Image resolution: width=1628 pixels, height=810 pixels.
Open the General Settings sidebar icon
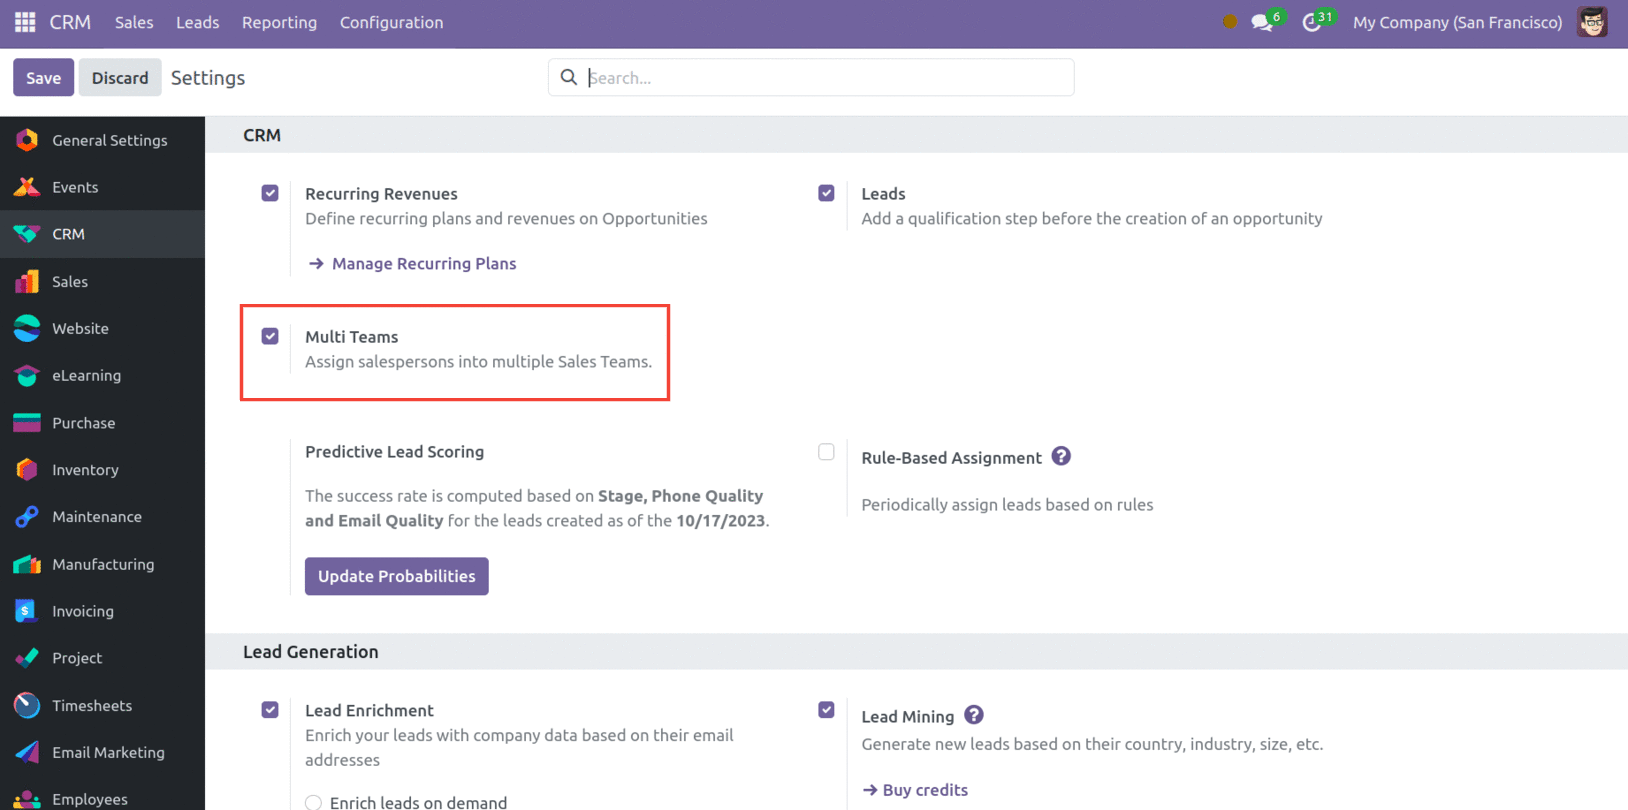pyautogui.click(x=27, y=140)
